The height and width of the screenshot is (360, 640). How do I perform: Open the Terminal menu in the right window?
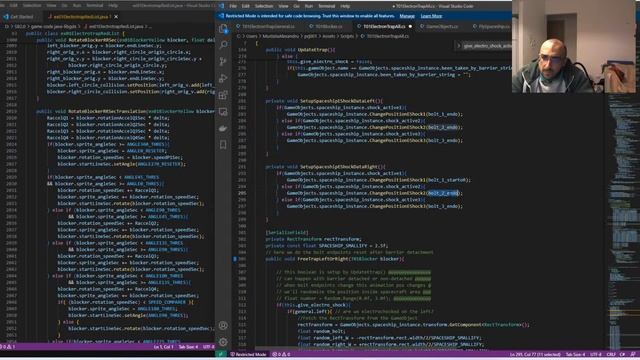click(x=327, y=6)
